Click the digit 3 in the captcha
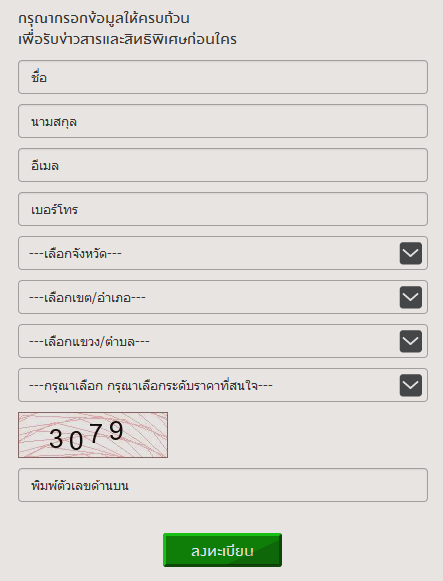This screenshot has width=443, height=581. [56, 439]
